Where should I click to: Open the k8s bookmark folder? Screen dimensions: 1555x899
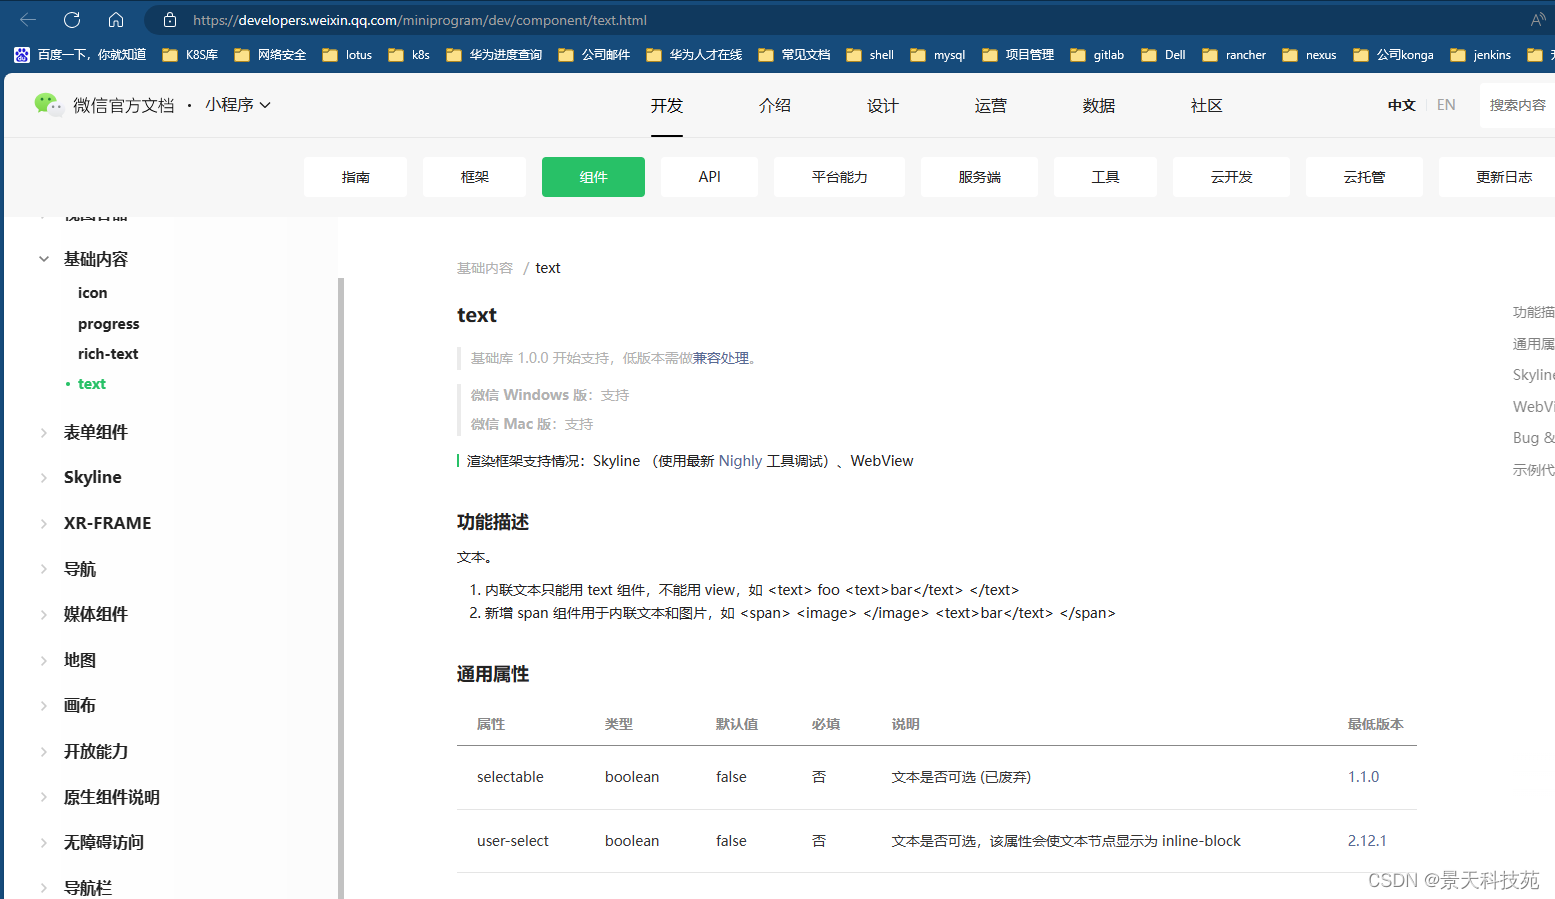pyautogui.click(x=409, y=55)
